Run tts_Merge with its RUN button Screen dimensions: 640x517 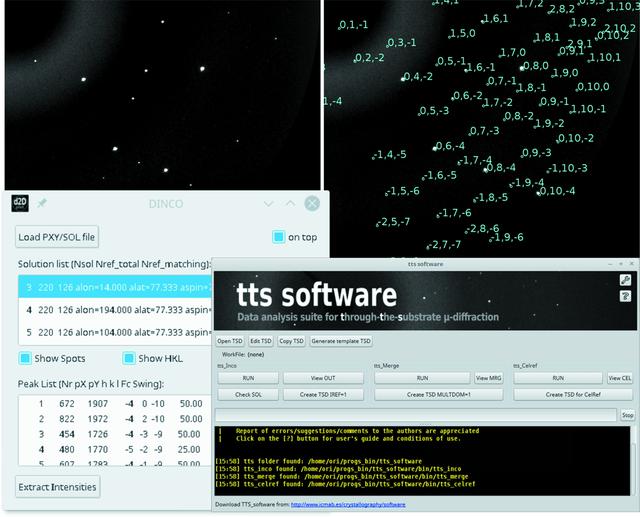(422, 378)
